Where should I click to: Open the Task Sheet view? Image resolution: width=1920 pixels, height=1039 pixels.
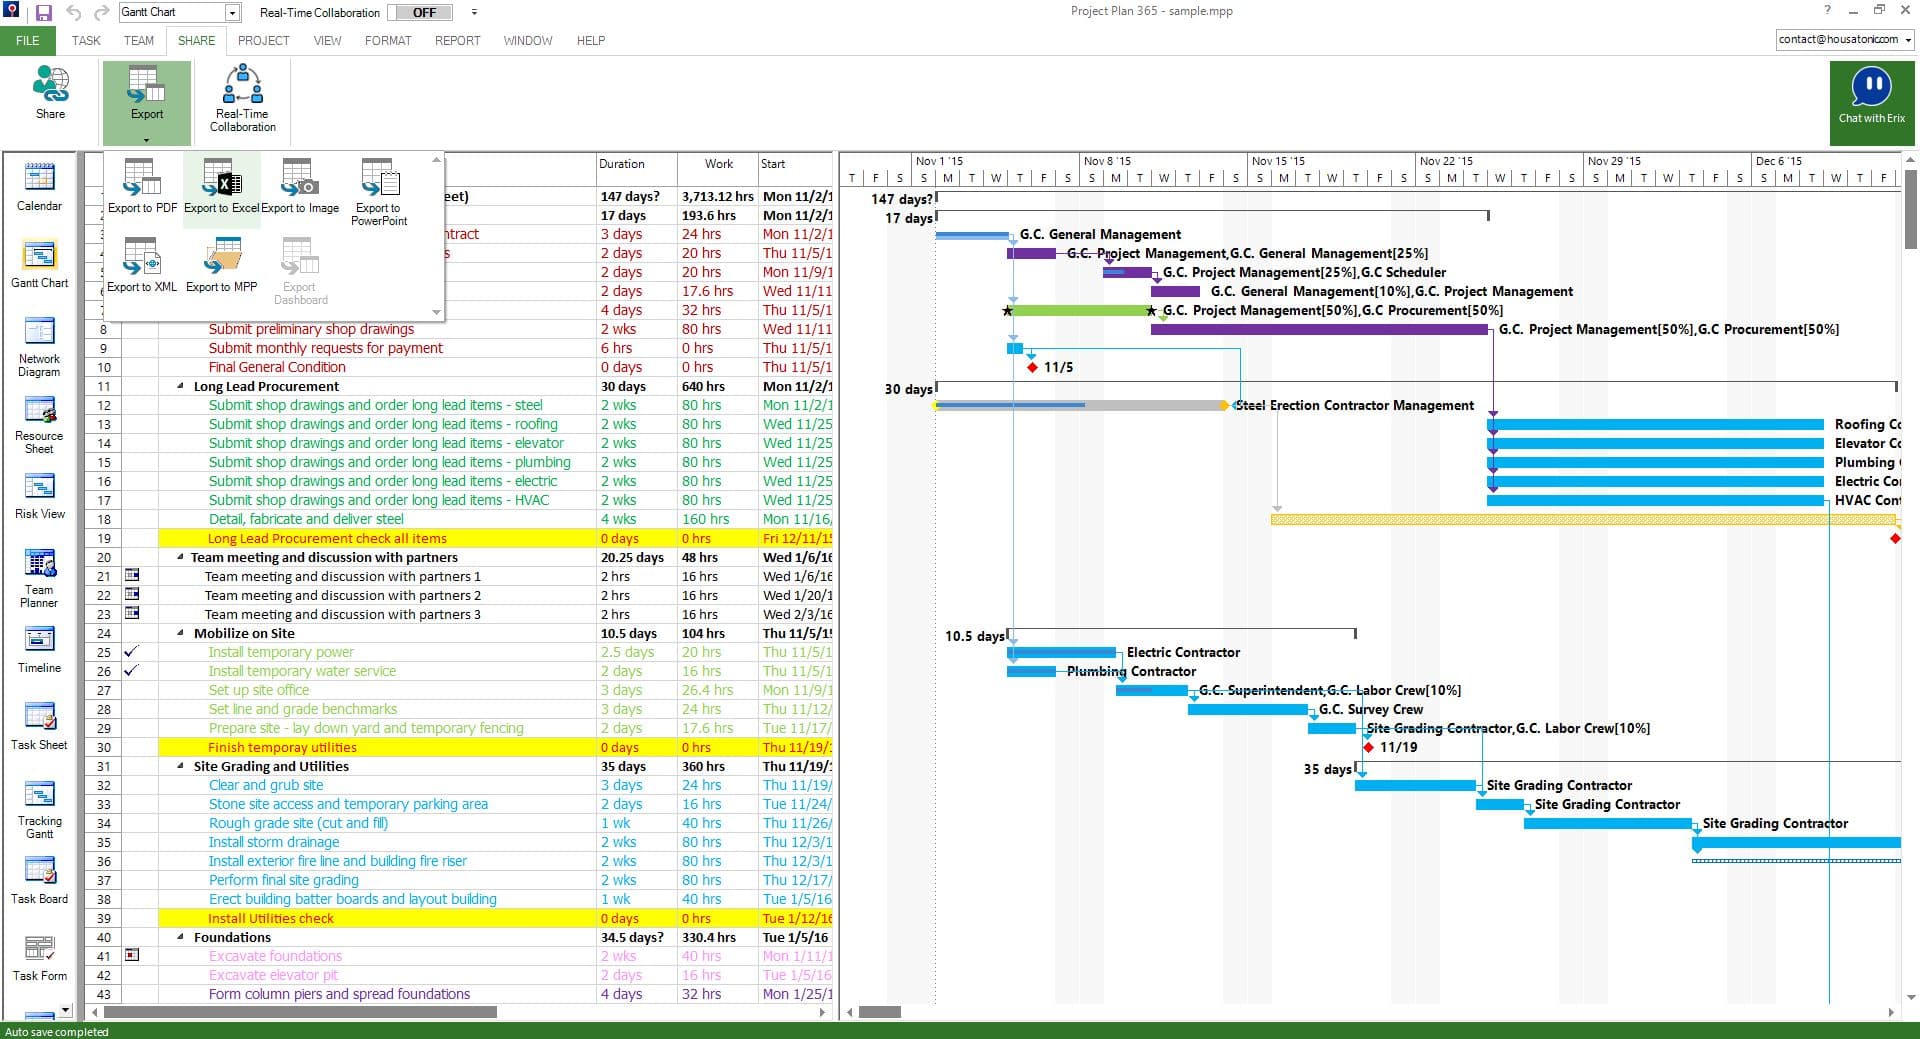pos(39,727)
